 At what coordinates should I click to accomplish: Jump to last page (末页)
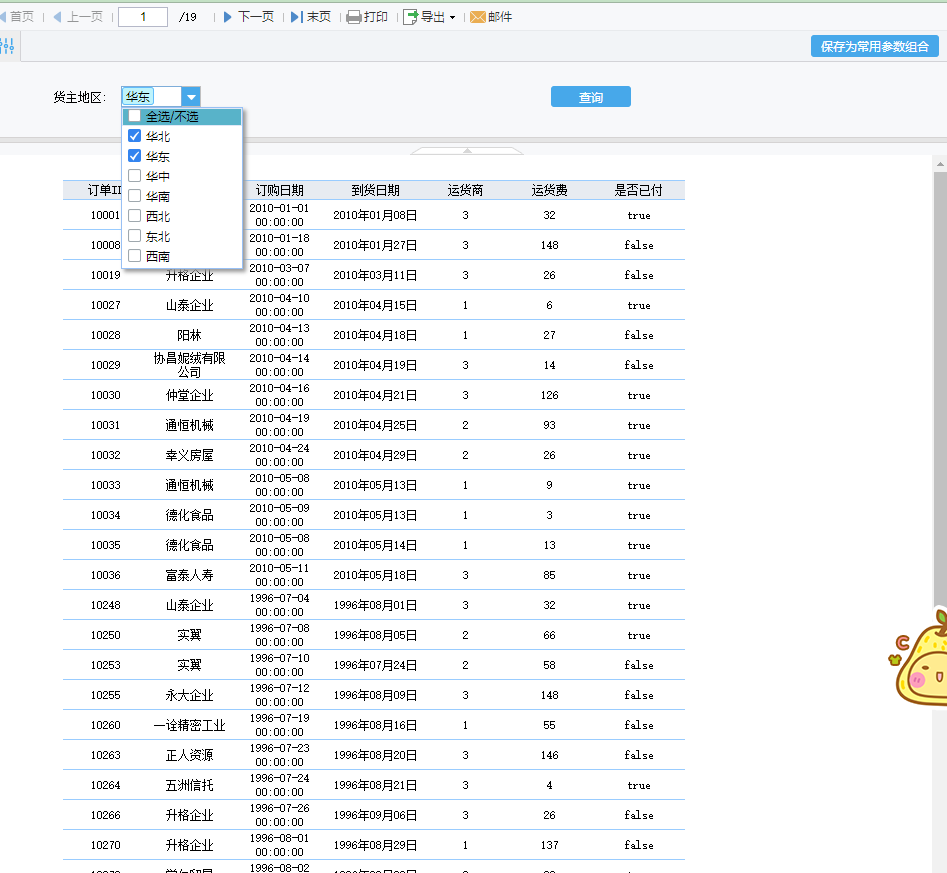(311, 17)
